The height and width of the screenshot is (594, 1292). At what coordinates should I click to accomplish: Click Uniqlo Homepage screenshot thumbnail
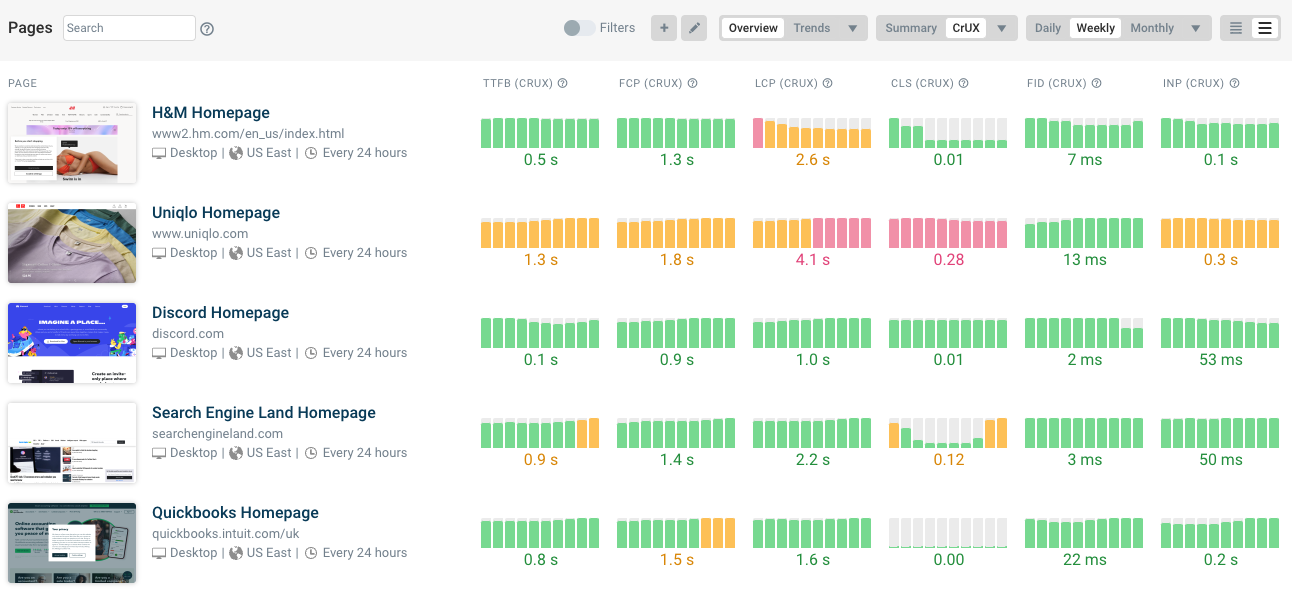point(72,243)
